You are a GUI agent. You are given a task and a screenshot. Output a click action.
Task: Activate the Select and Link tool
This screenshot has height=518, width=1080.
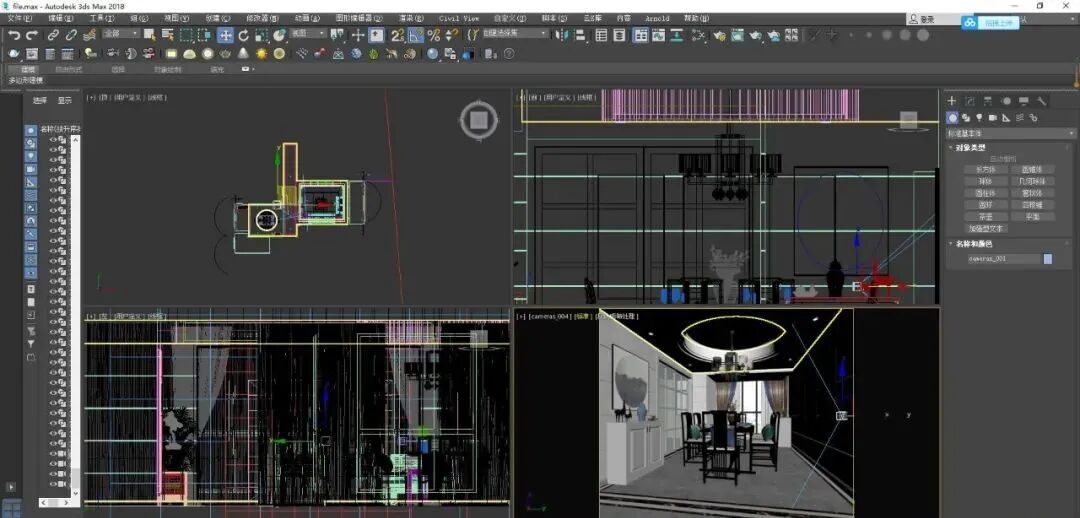(x=54, y=35)
